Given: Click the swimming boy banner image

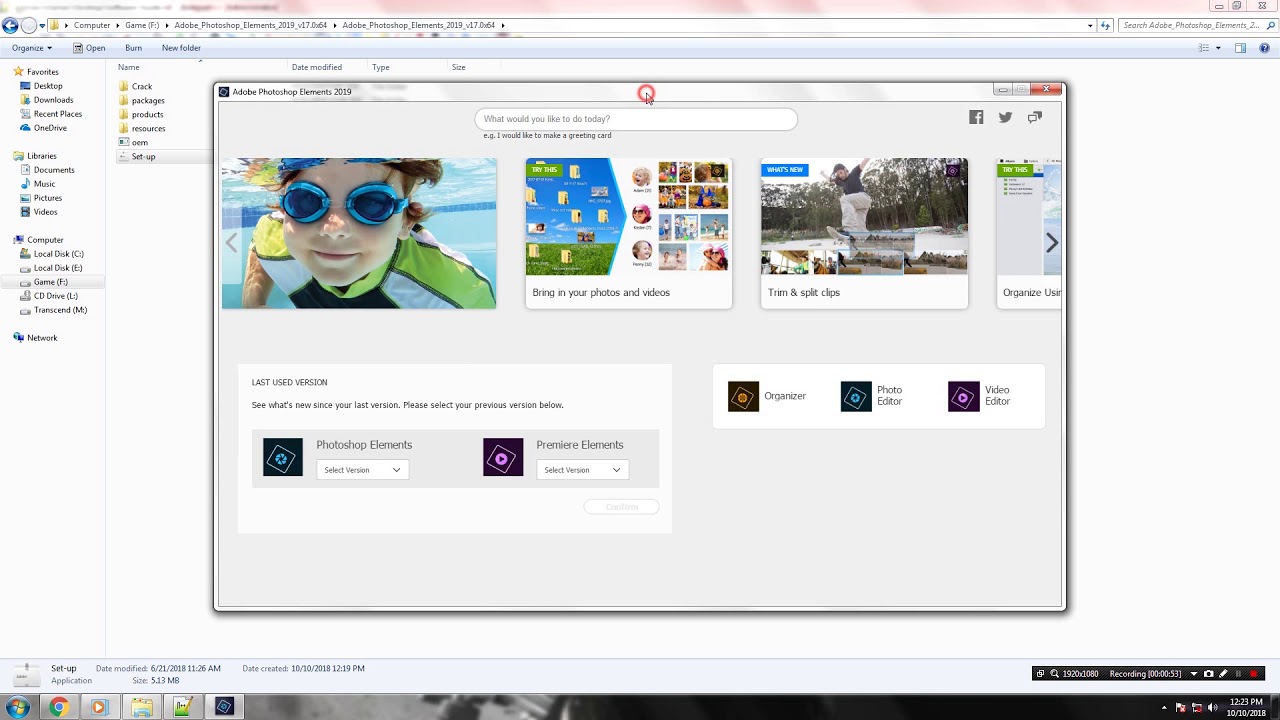Looking at the screenshot, I should coord(359,233).
